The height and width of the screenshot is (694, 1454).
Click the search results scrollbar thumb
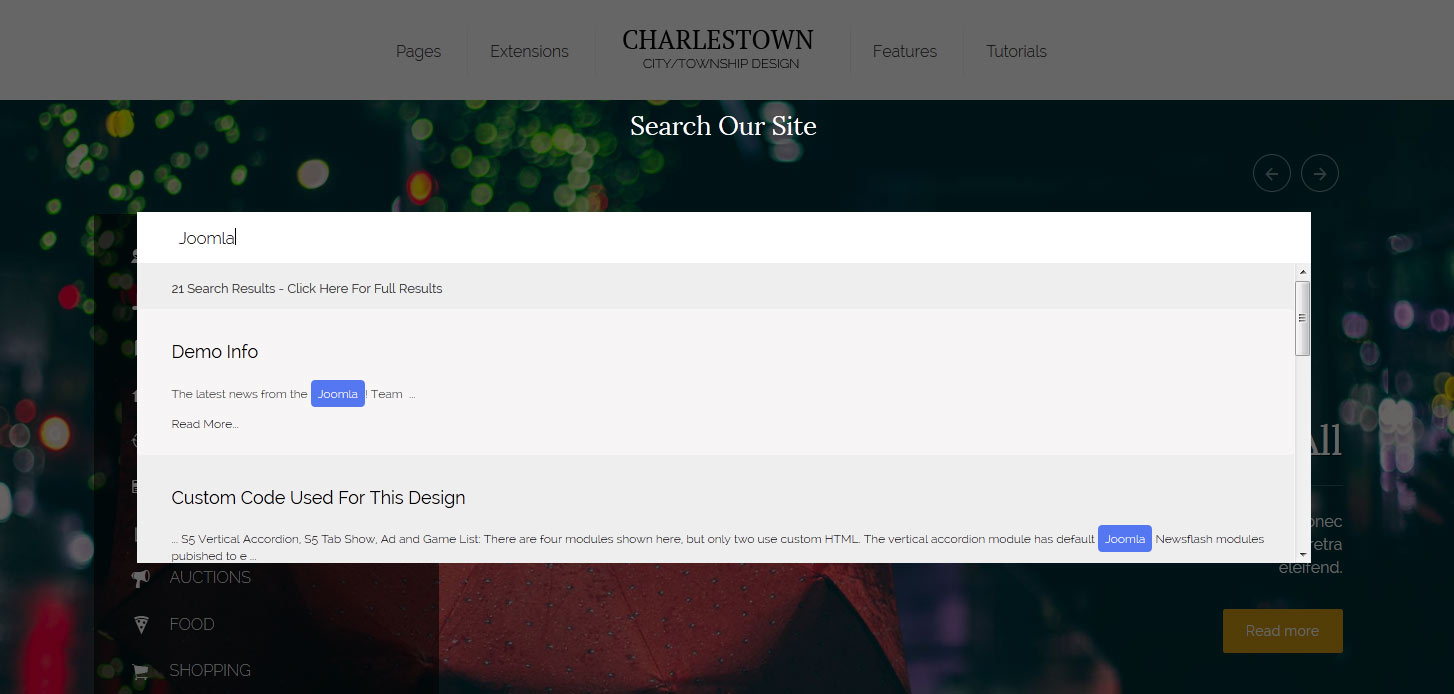coord(1302,318)
